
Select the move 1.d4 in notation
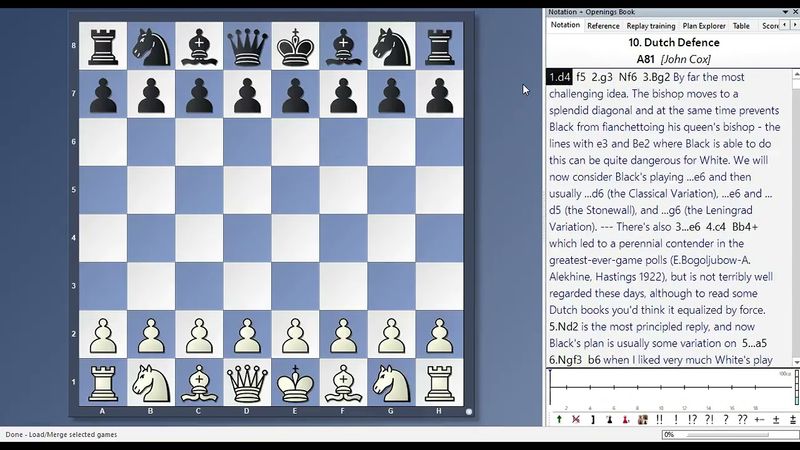(x=558, y=77)
